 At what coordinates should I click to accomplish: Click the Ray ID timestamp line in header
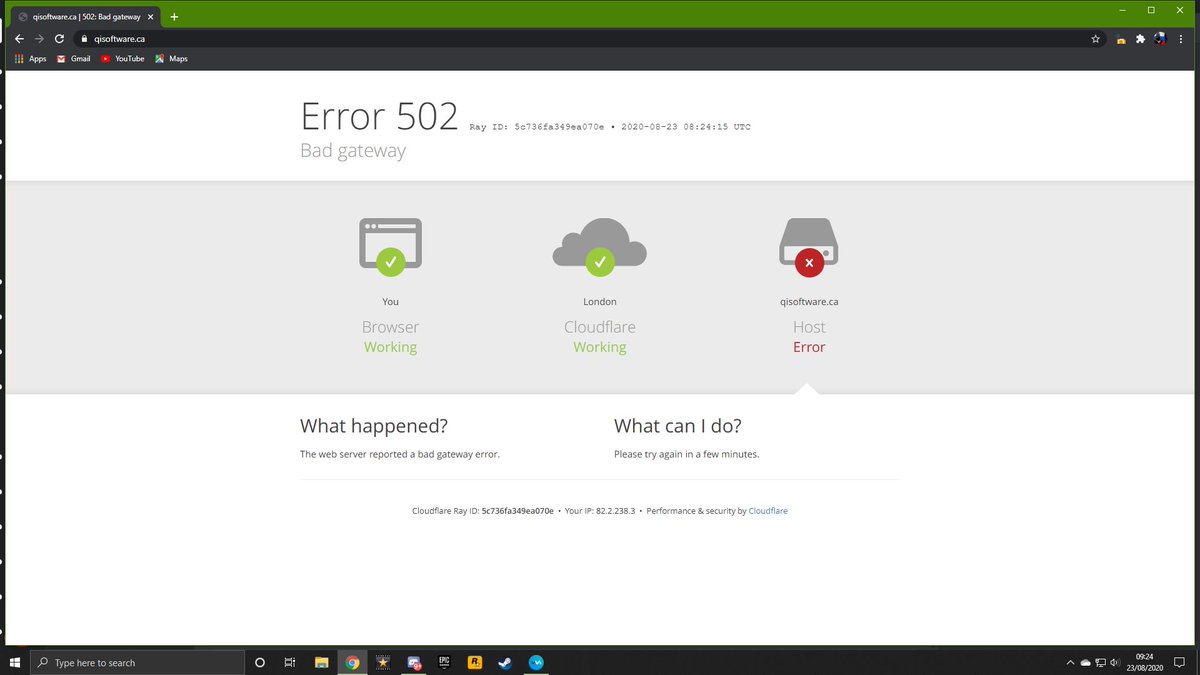pos(610,127)
